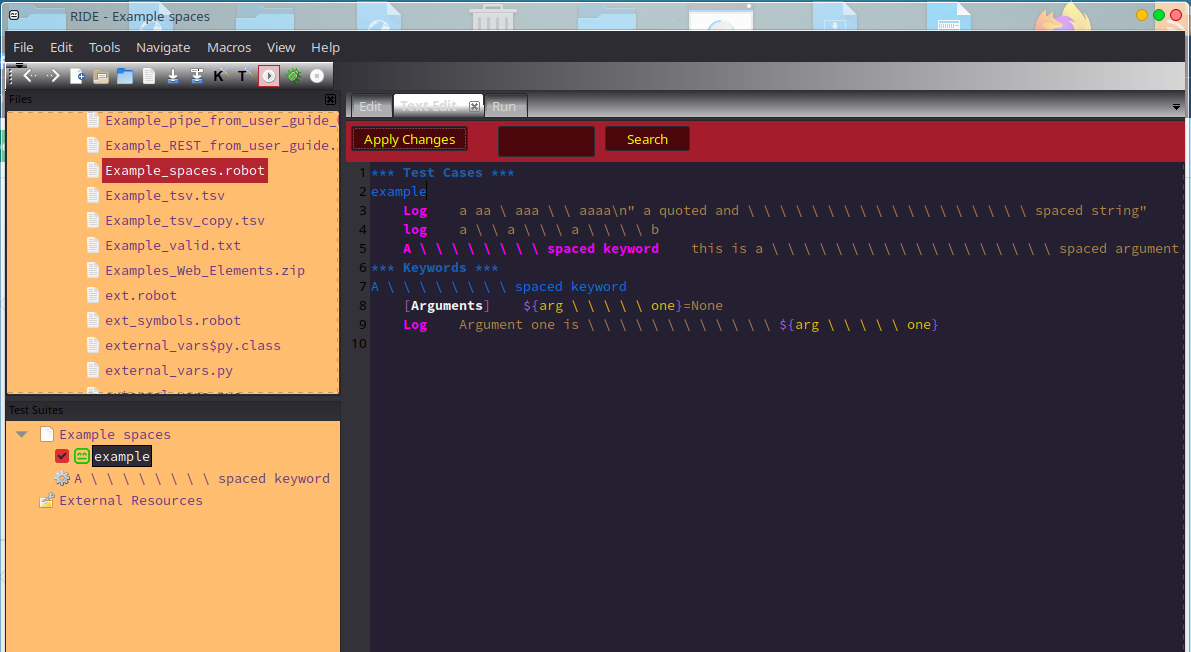The image size is (1191, 652).
Task: Run tests with the highlighted play icon
Action: (269, 76)
